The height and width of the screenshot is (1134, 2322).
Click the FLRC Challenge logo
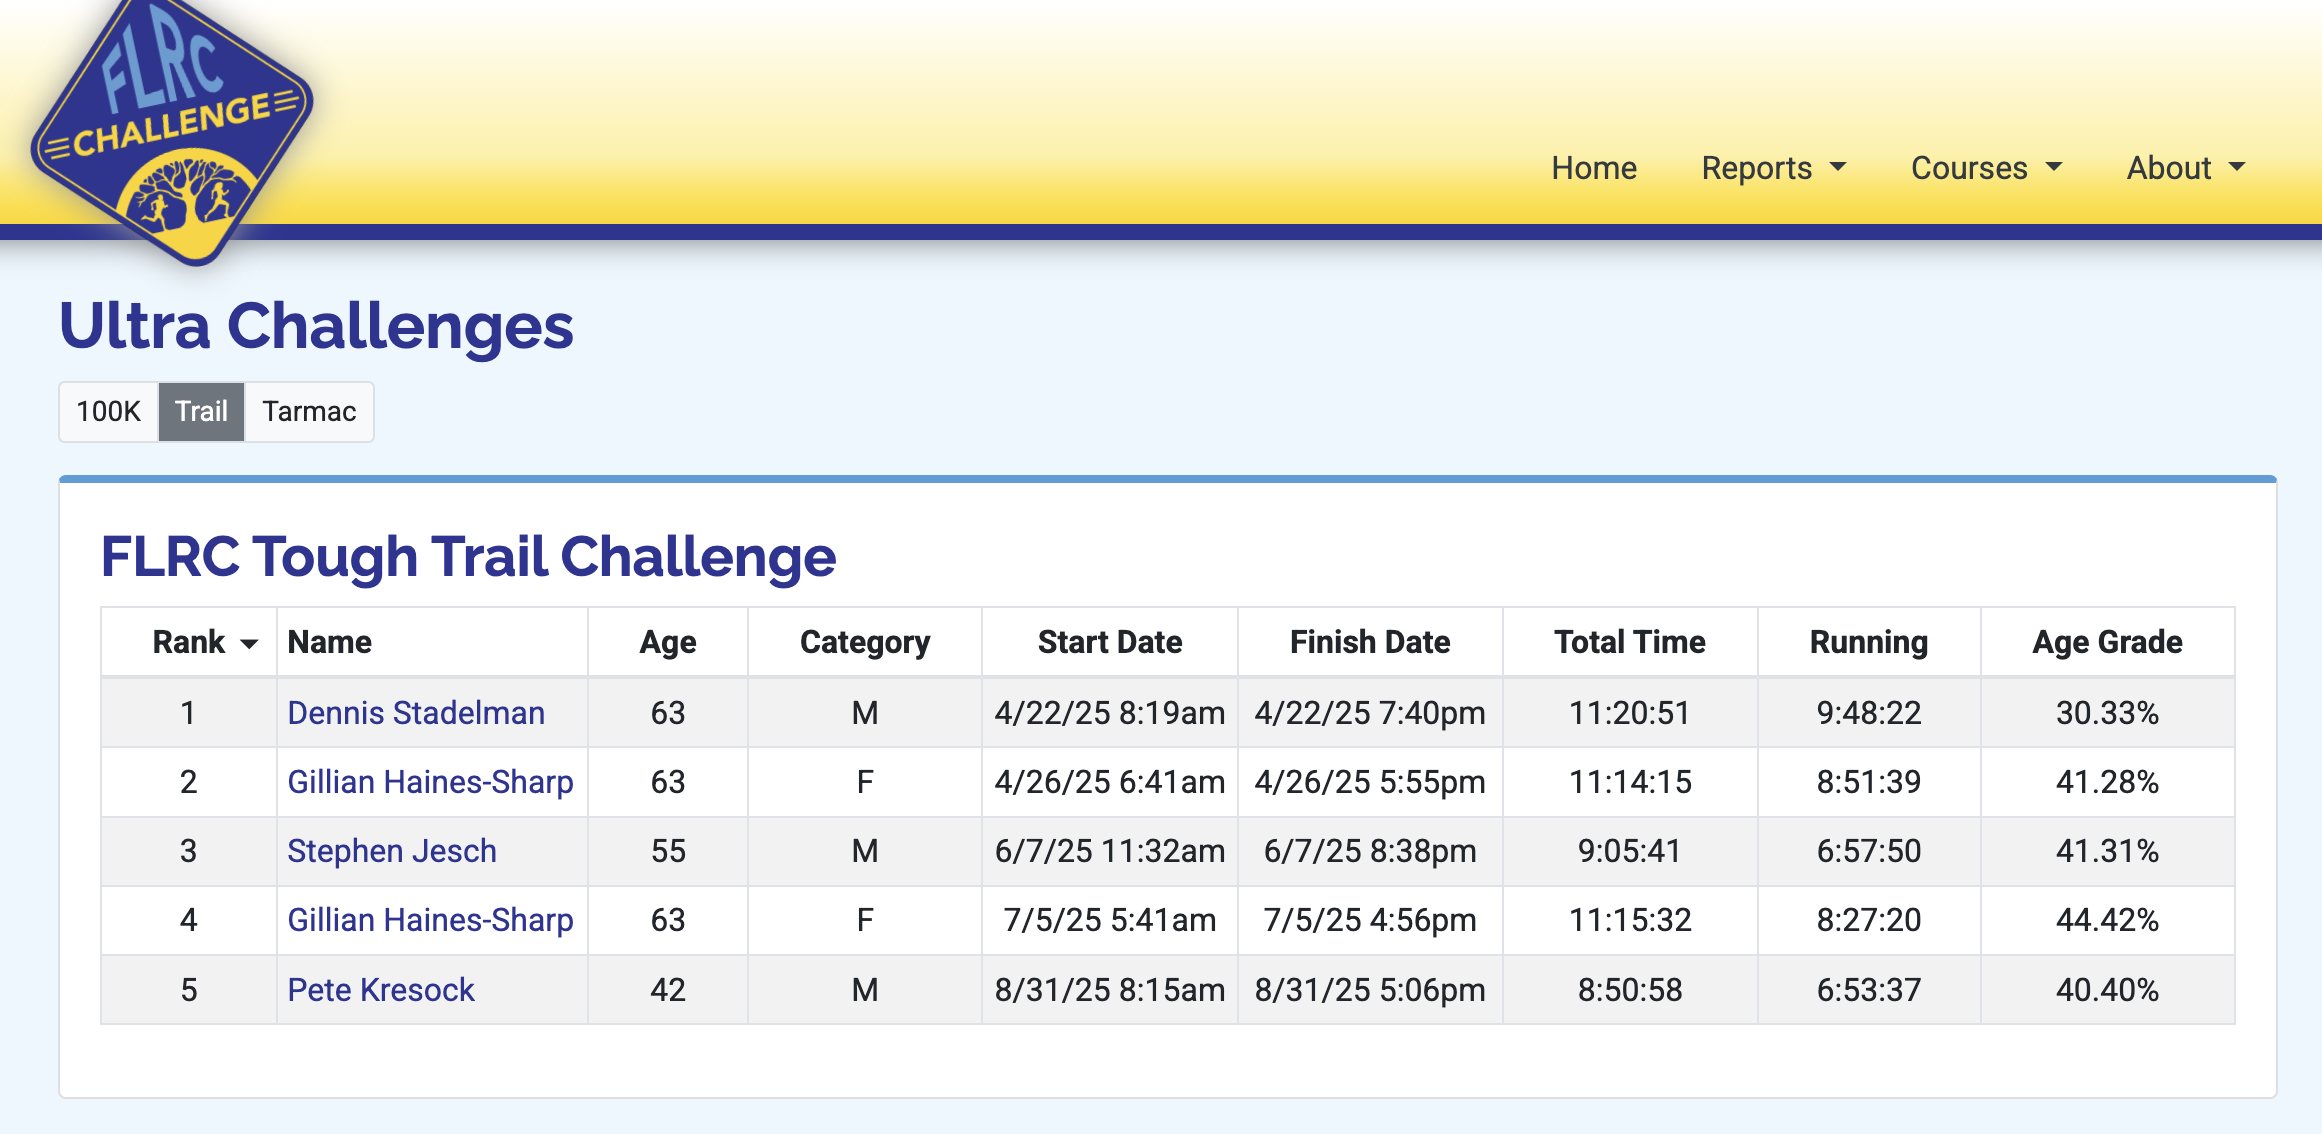click(172, 130)
